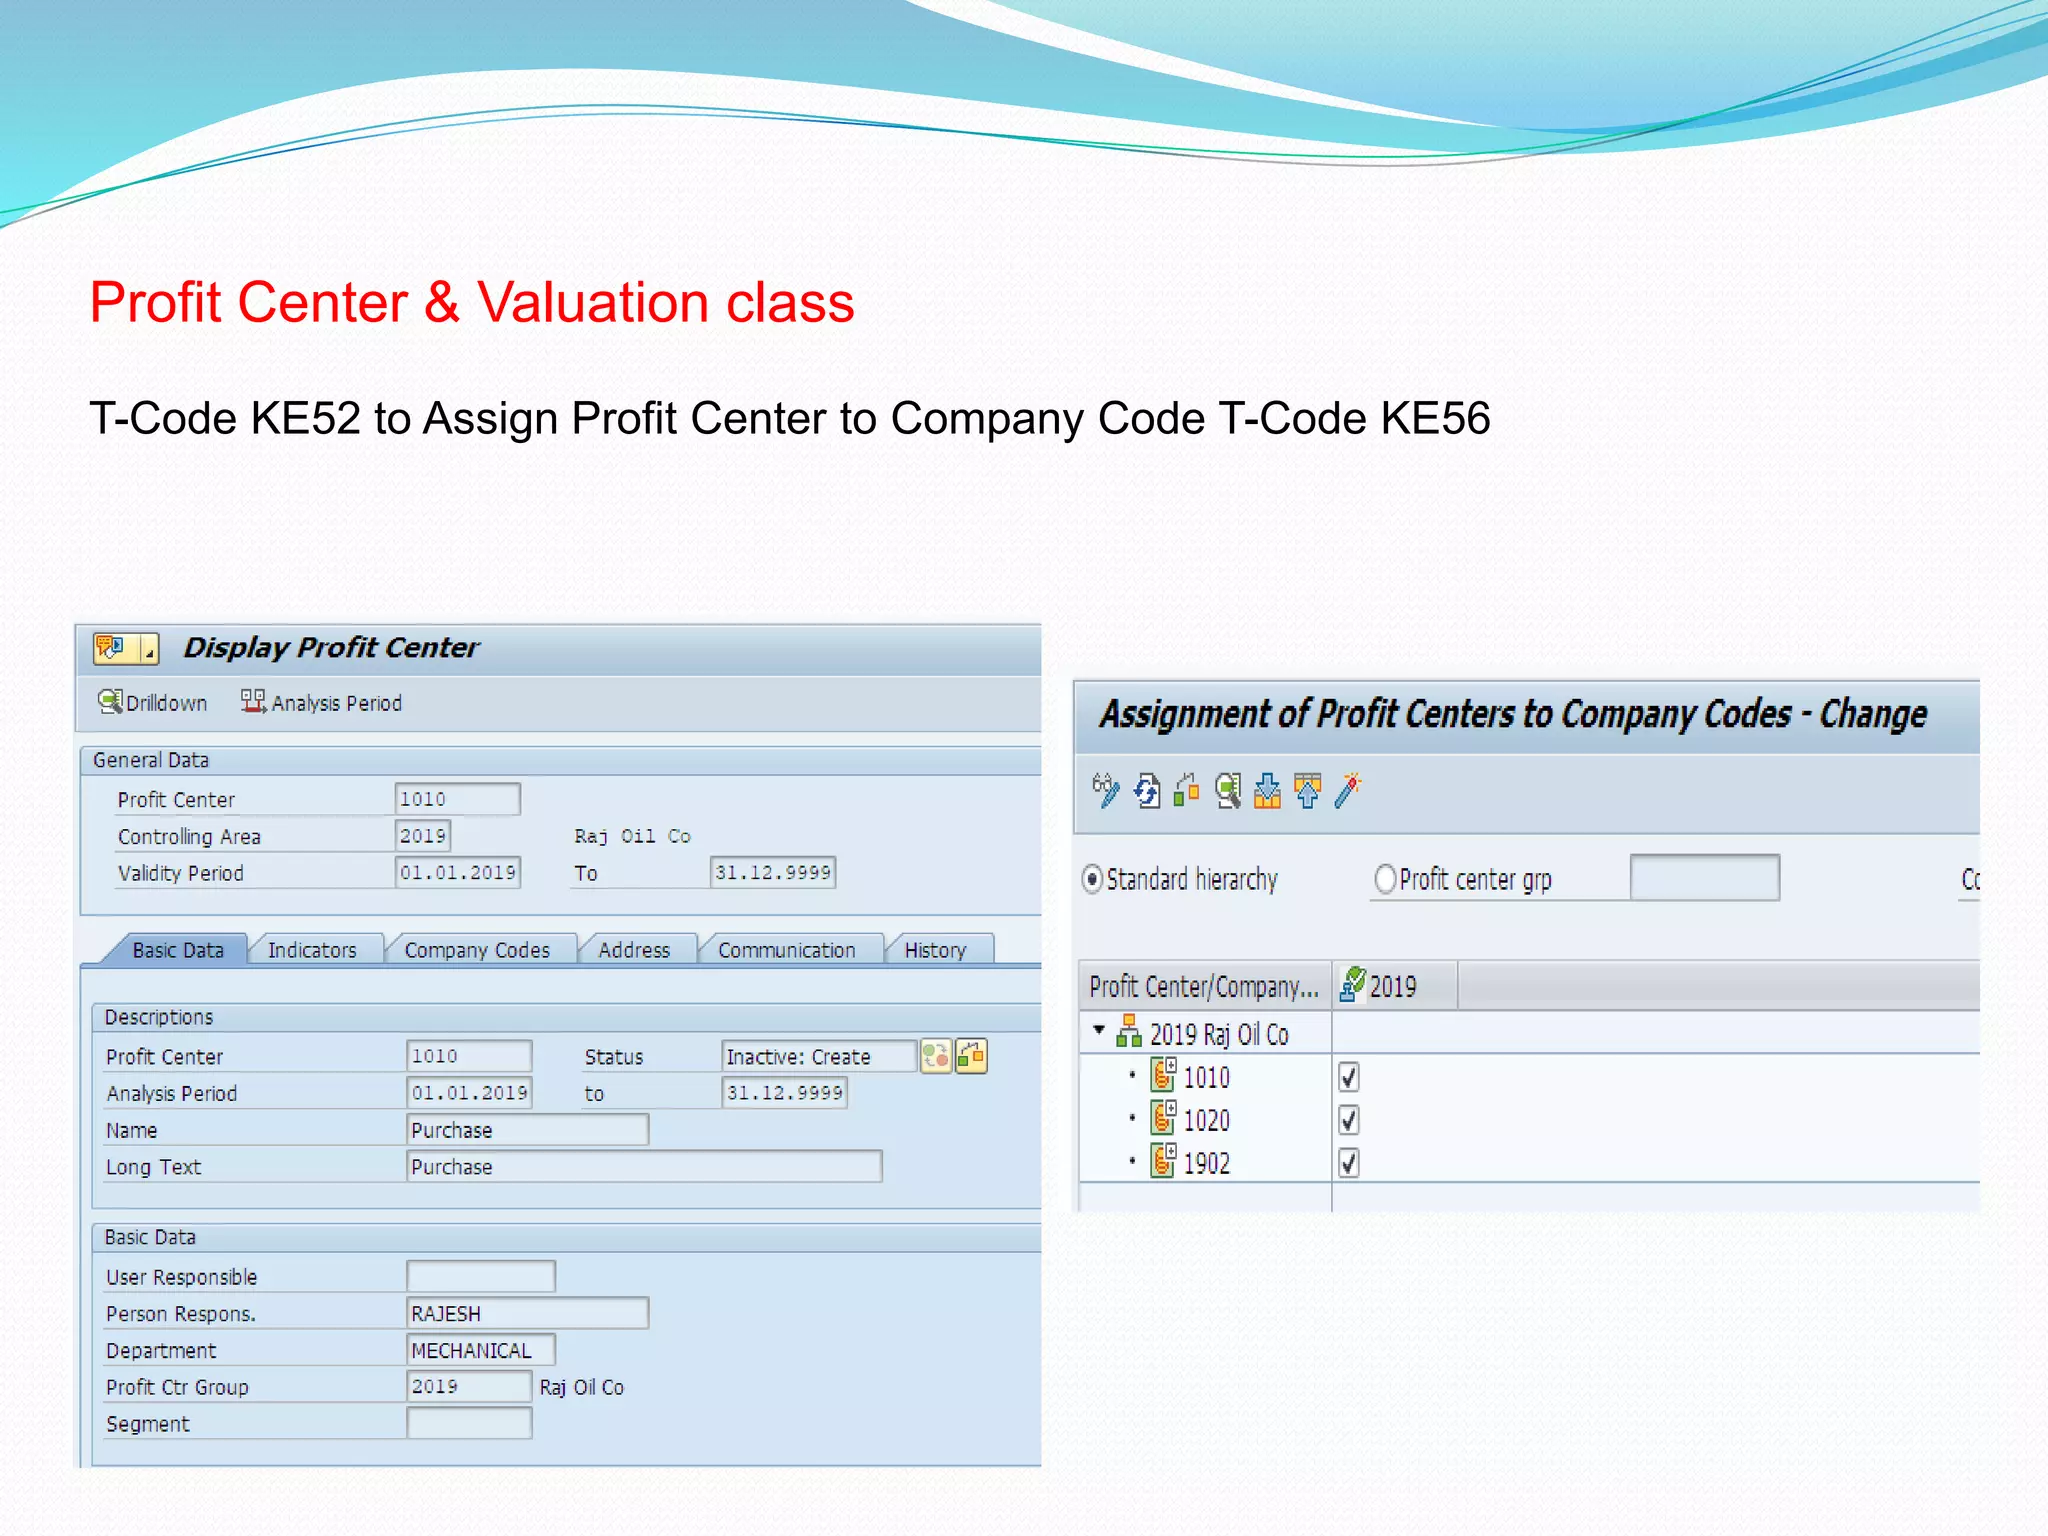Click the Expand subtree down-arrow icon

pyautogui.click(x=1267, y=791)
